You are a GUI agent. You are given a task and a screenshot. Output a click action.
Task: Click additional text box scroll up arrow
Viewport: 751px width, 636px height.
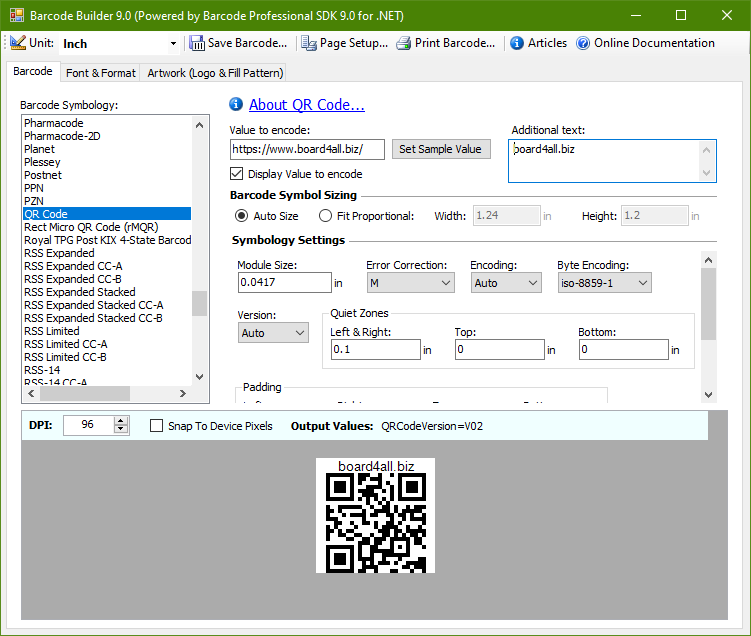(706, 150)
